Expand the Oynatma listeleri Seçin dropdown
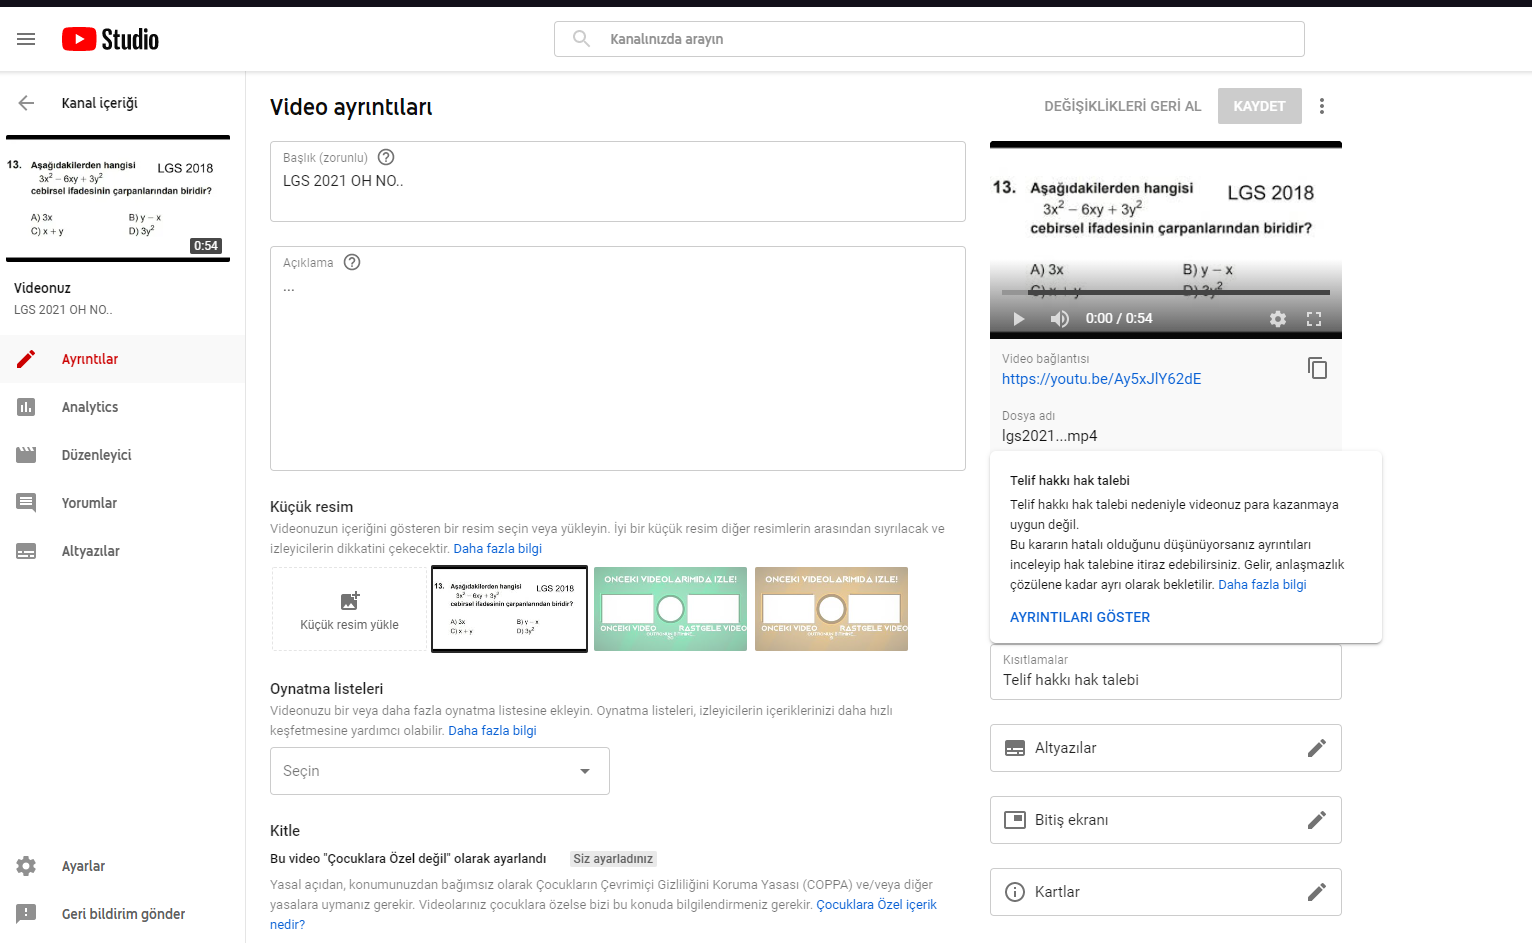1532x943 pixels. (440, 771)
